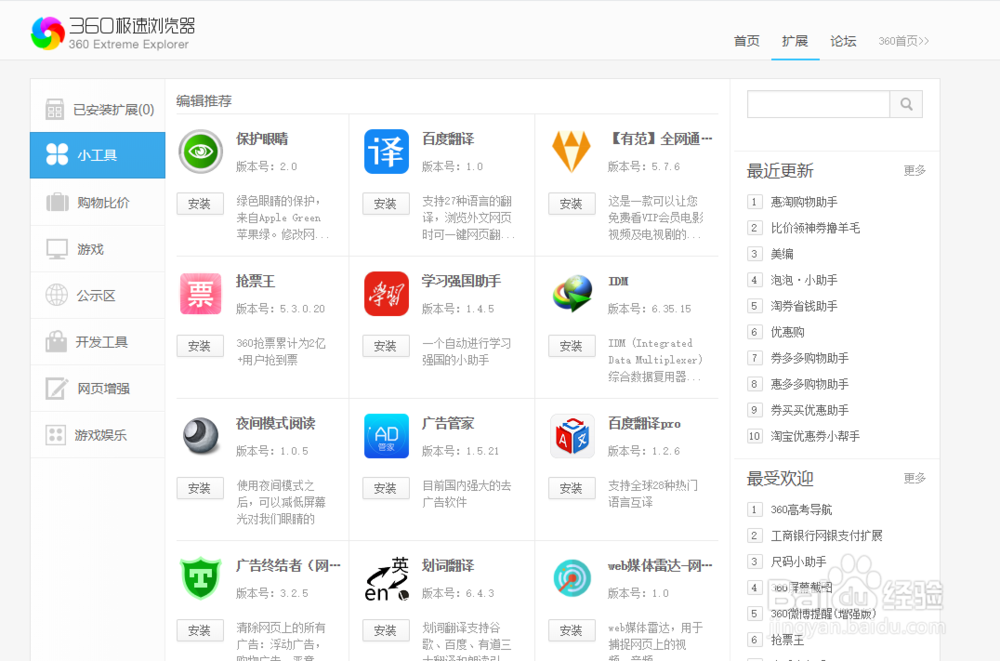Open the 划词翻译 en icon
The width and height of the screenshot is (1000, 661).
click(x=386, y=579)
